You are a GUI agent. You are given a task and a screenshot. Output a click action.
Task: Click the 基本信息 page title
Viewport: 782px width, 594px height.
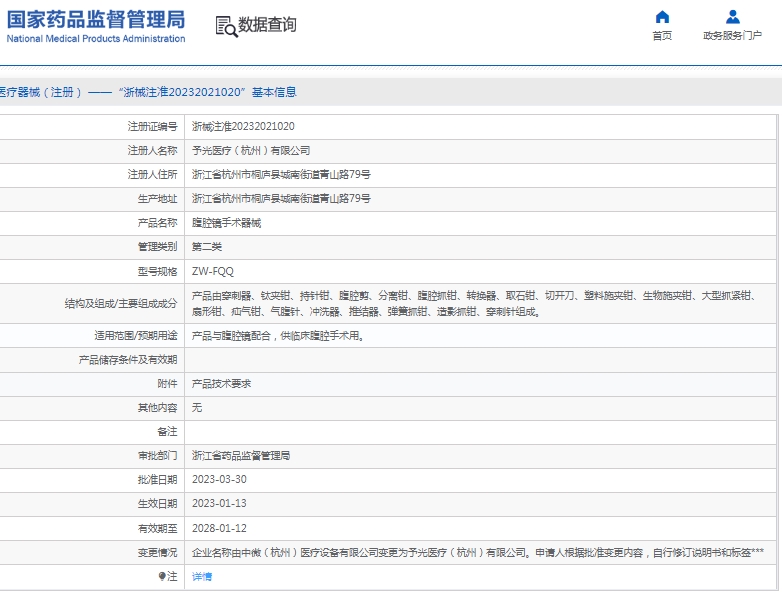[274, 92]
